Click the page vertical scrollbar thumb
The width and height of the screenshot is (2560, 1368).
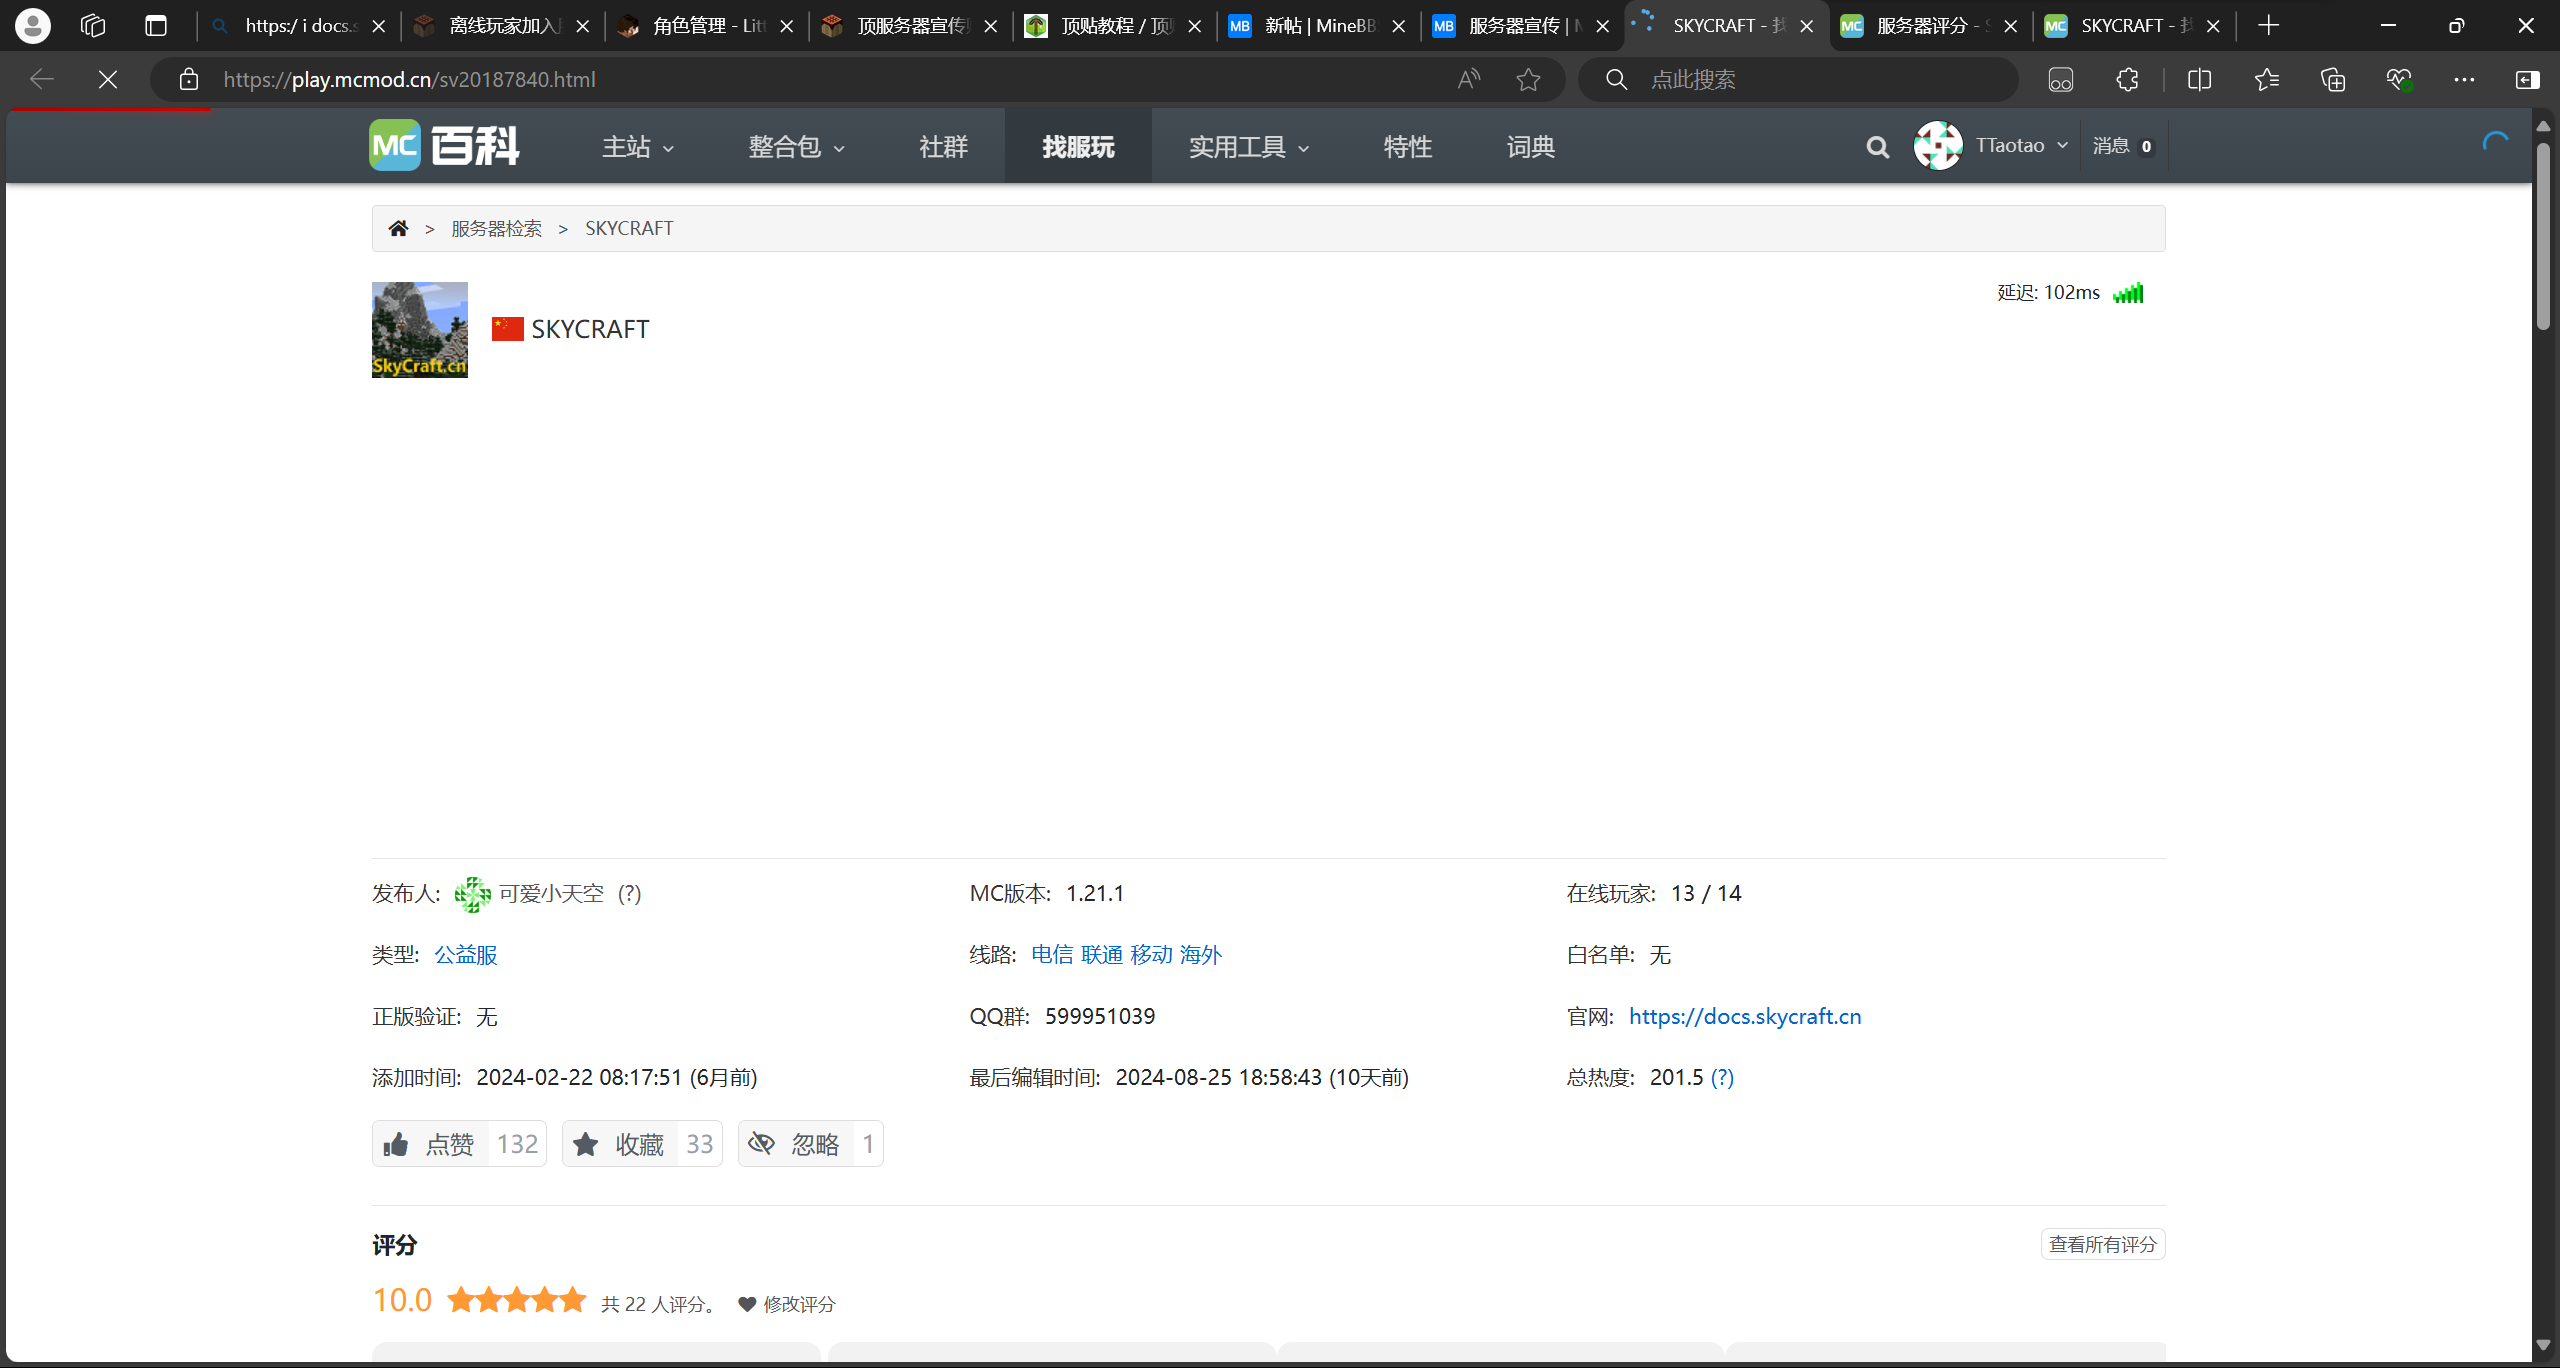pos(2544,236)
